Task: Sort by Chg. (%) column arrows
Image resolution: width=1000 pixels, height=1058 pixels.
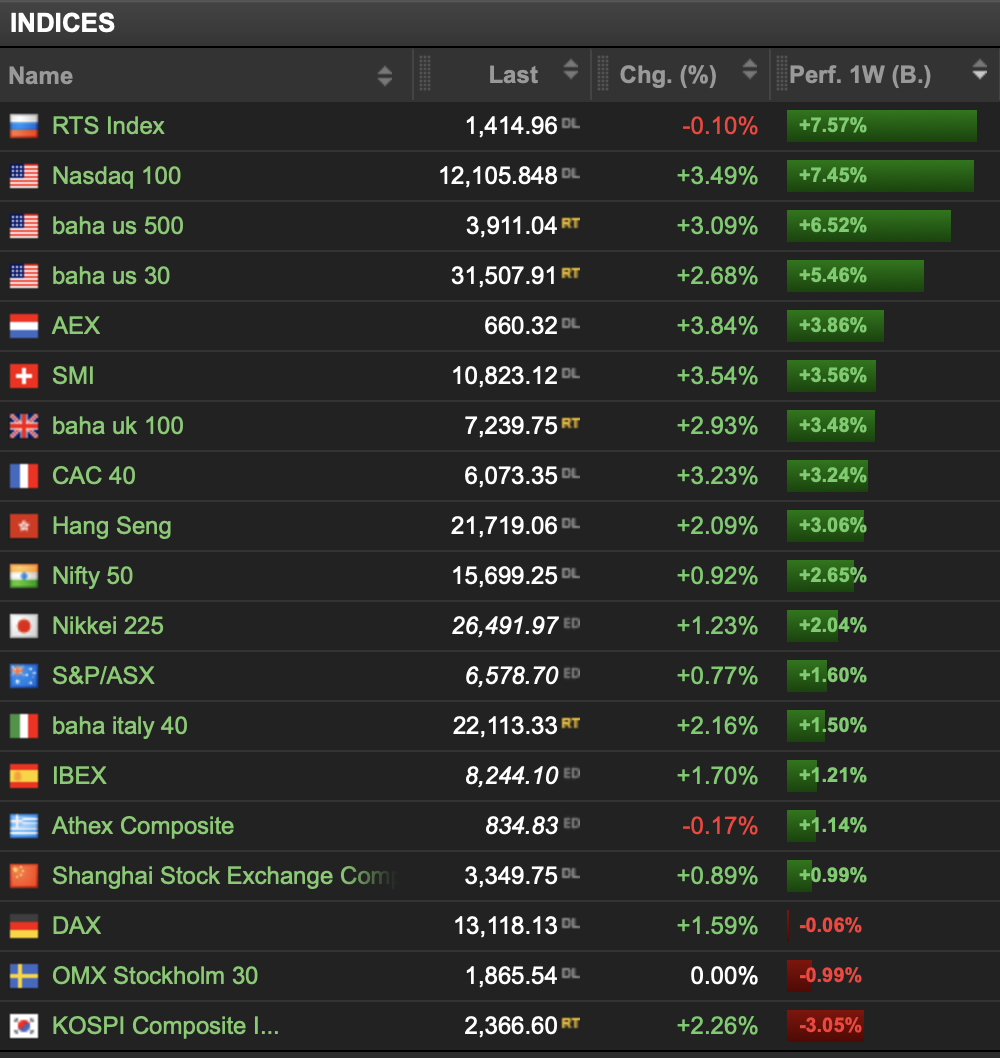Action: 750,69
